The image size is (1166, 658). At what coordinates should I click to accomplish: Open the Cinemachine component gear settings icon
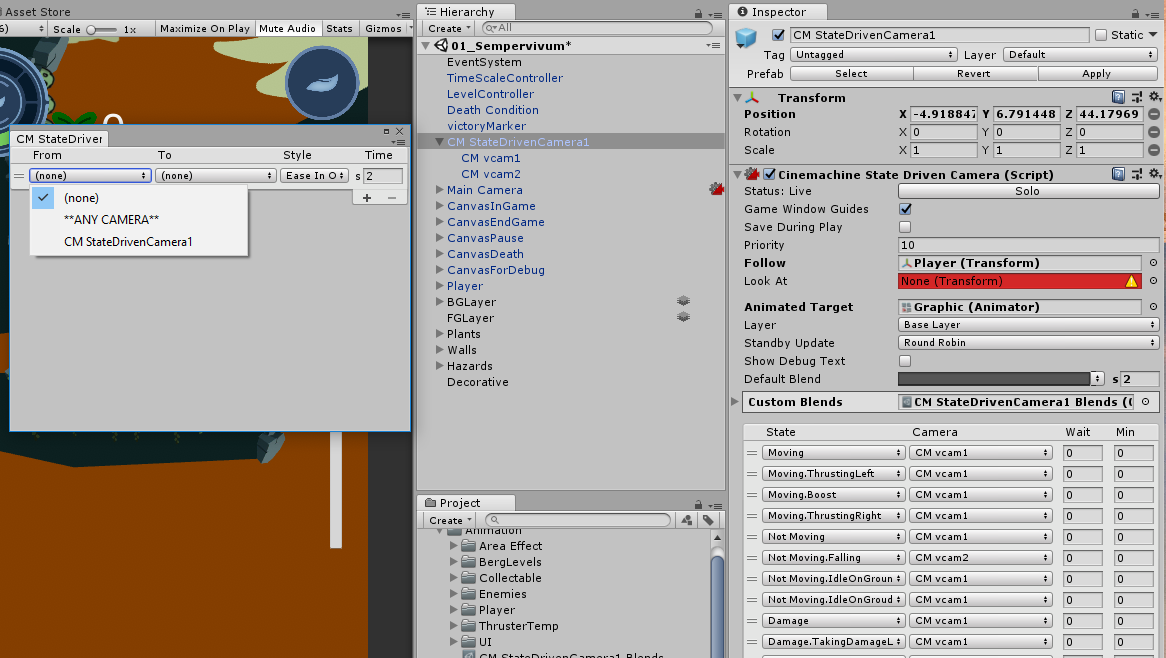1155,173
